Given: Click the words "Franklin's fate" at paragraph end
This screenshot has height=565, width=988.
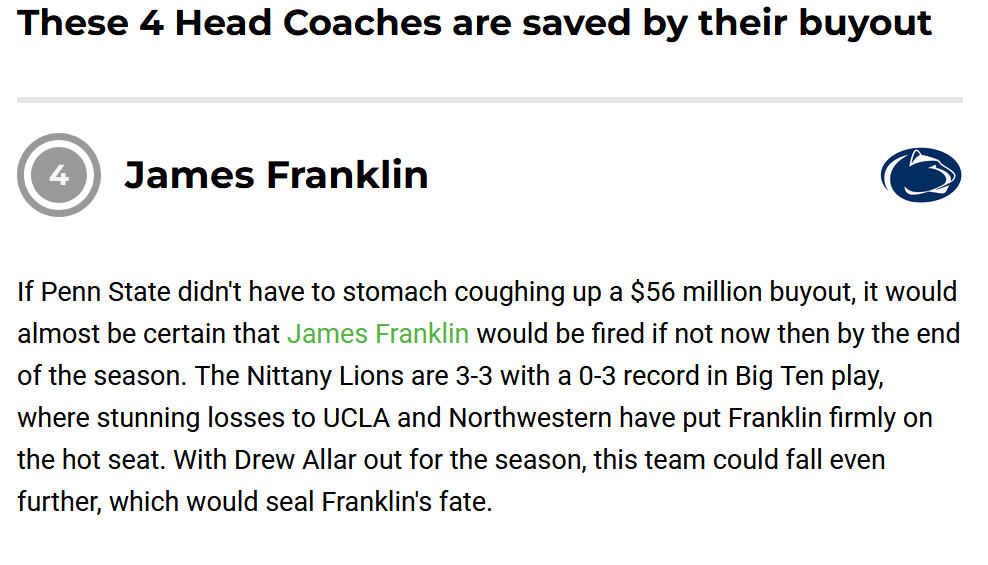Looking at the screenshot, I should coord(406,502).
